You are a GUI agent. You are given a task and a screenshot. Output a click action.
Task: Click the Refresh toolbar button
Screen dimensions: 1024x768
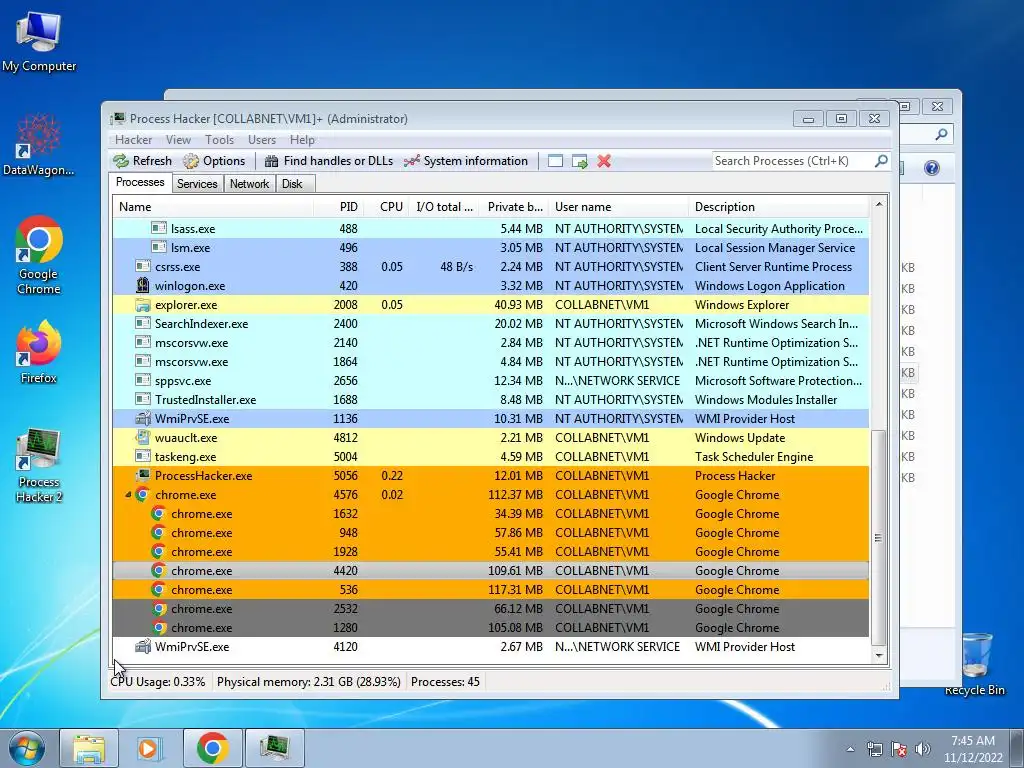click(142, 161)
